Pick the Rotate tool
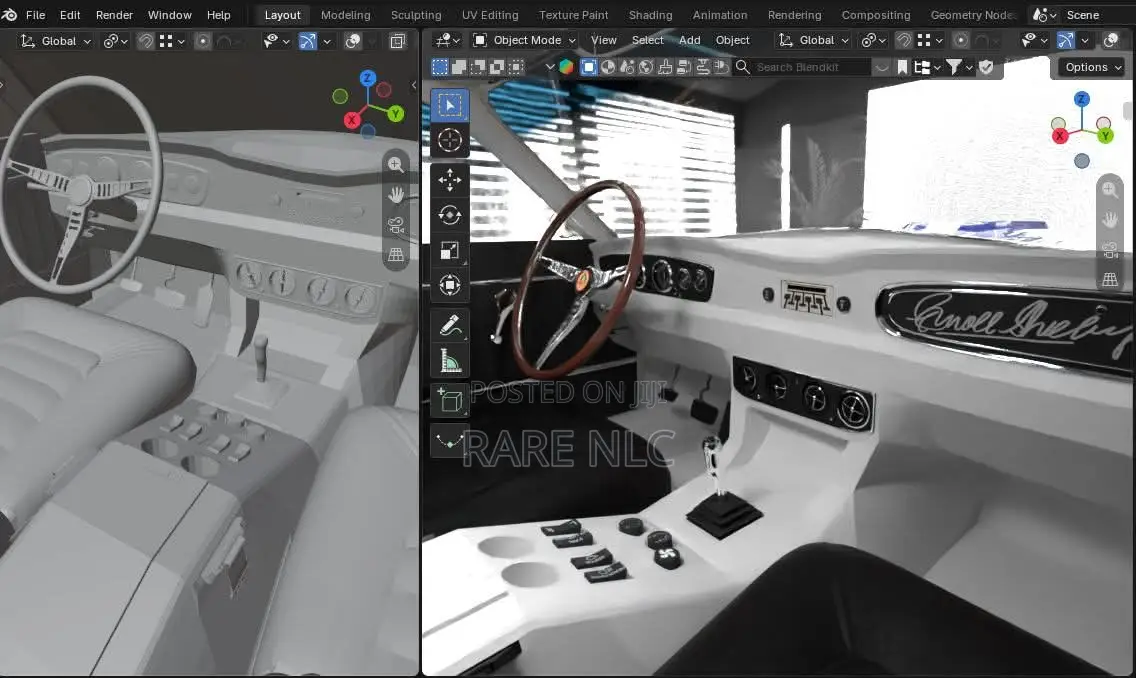Viewport: 1136px width, 678px height. (450, 215)
